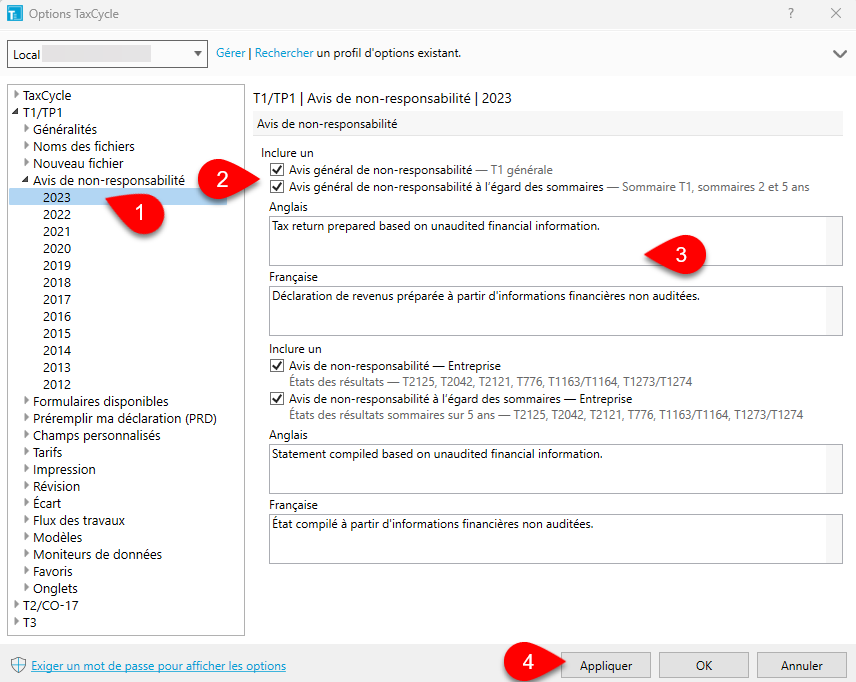Click the Rechercher link
Screen dimensions: 856x682
284,53
